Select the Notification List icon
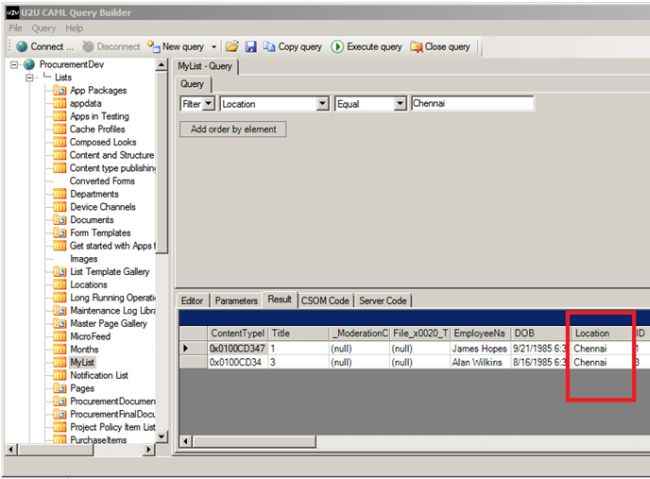 pyautogui.click(x=60, y=375)
